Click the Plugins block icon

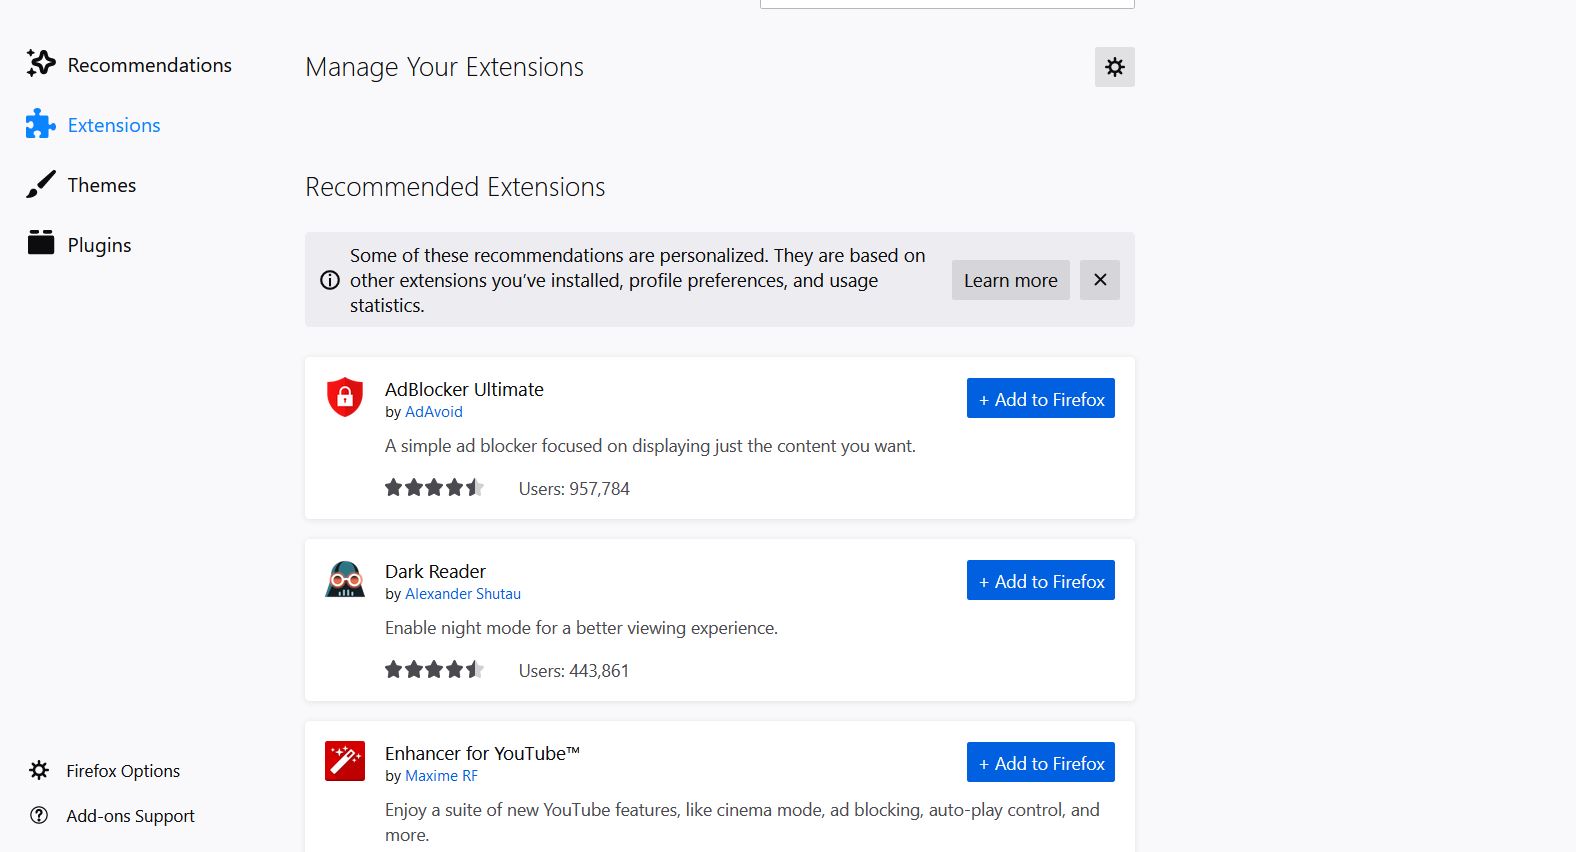(41, 243)
